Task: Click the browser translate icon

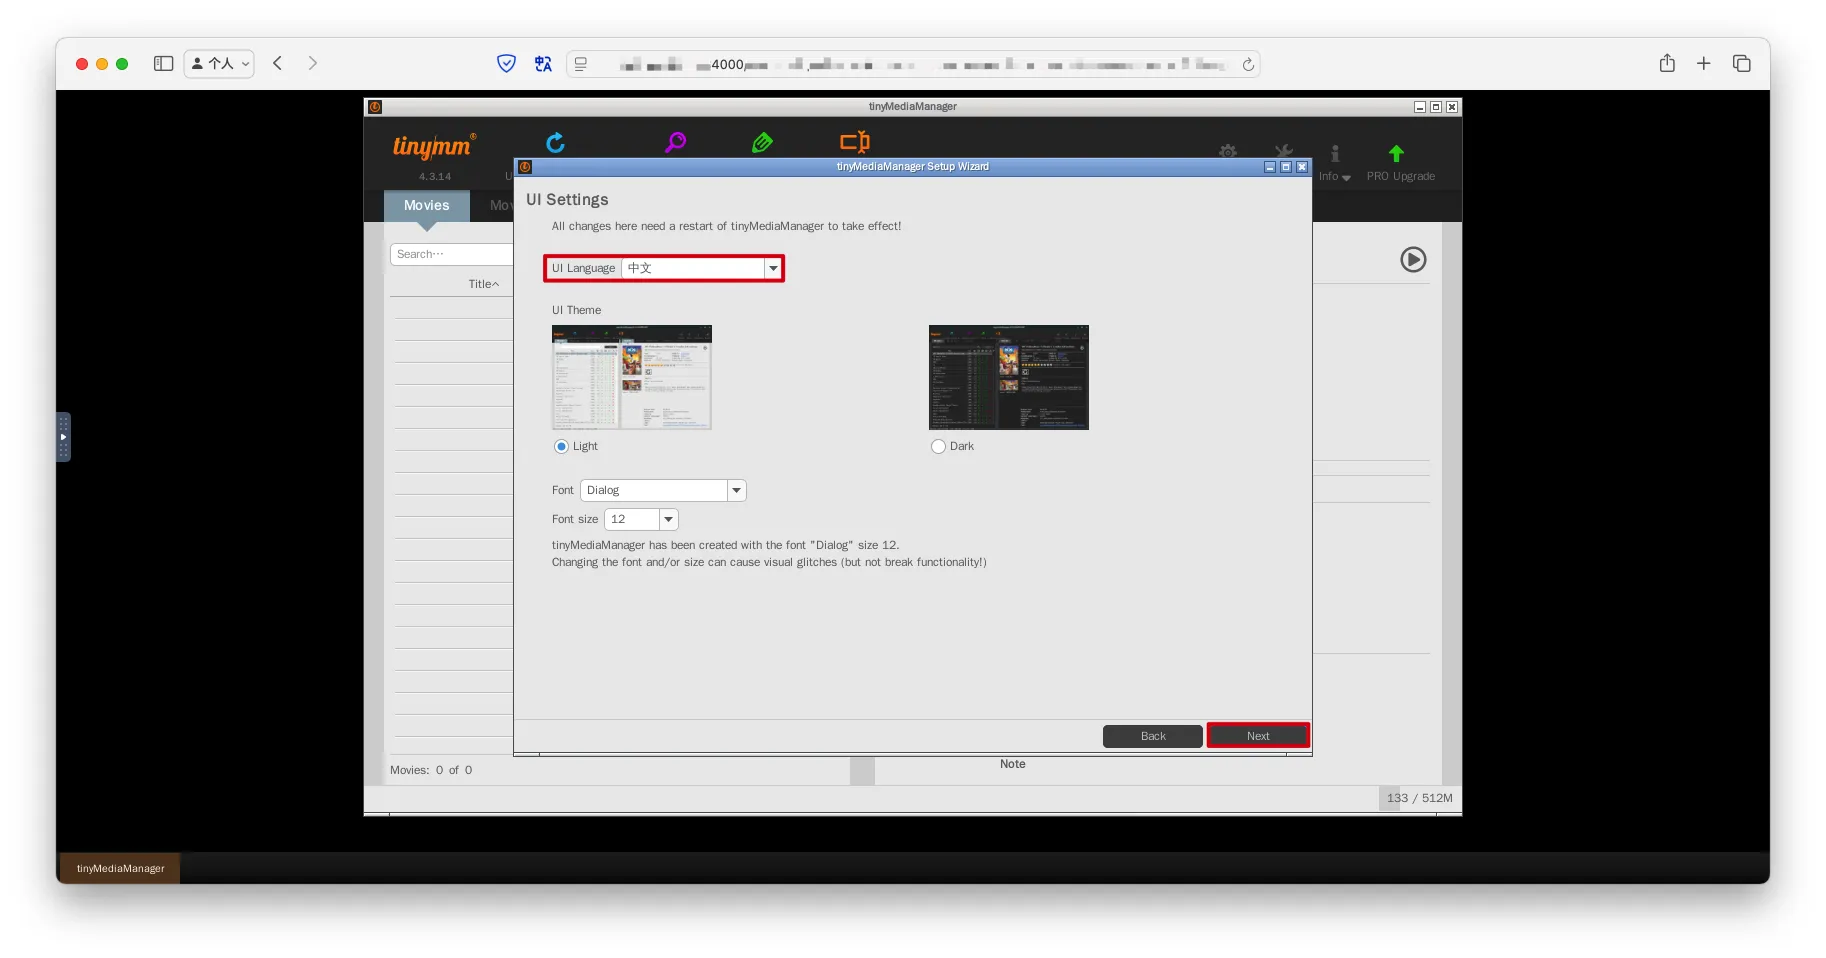Action: click(x=543, y=64)
